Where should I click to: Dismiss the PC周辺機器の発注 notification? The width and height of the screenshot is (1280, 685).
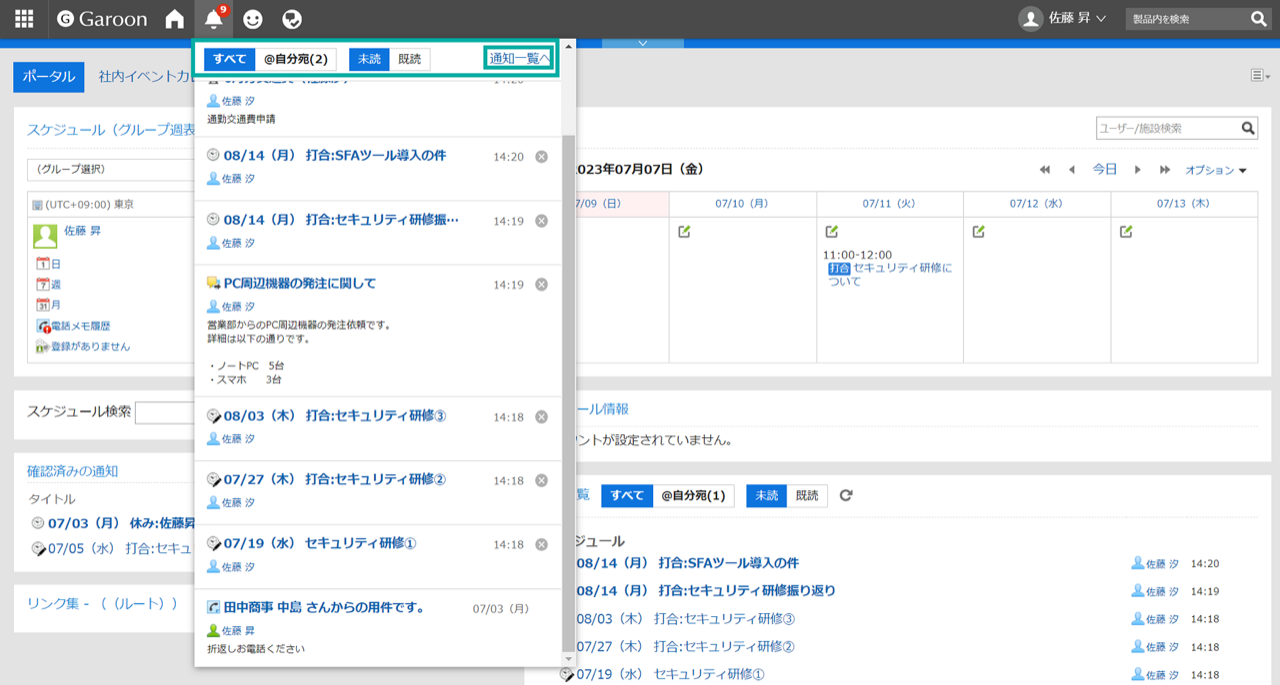click(541, 285)
